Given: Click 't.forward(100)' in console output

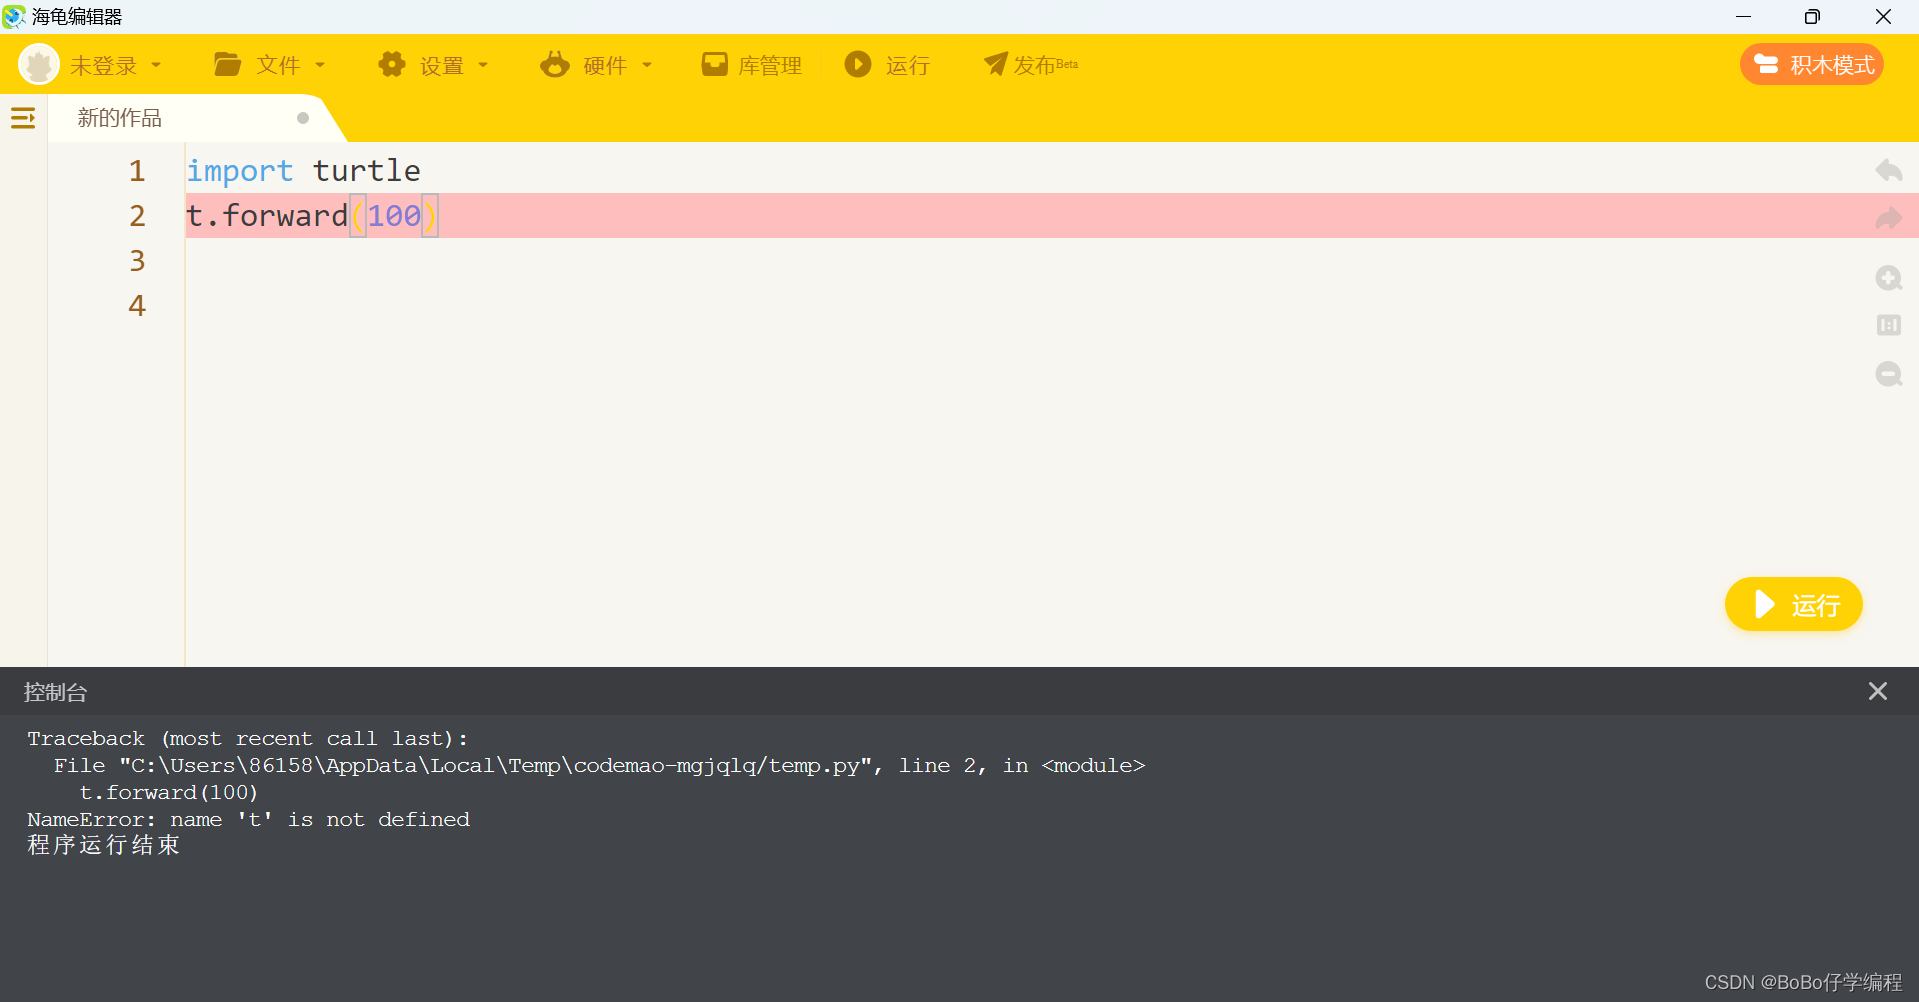Looking at the screenshot, I should coord(168,793).
